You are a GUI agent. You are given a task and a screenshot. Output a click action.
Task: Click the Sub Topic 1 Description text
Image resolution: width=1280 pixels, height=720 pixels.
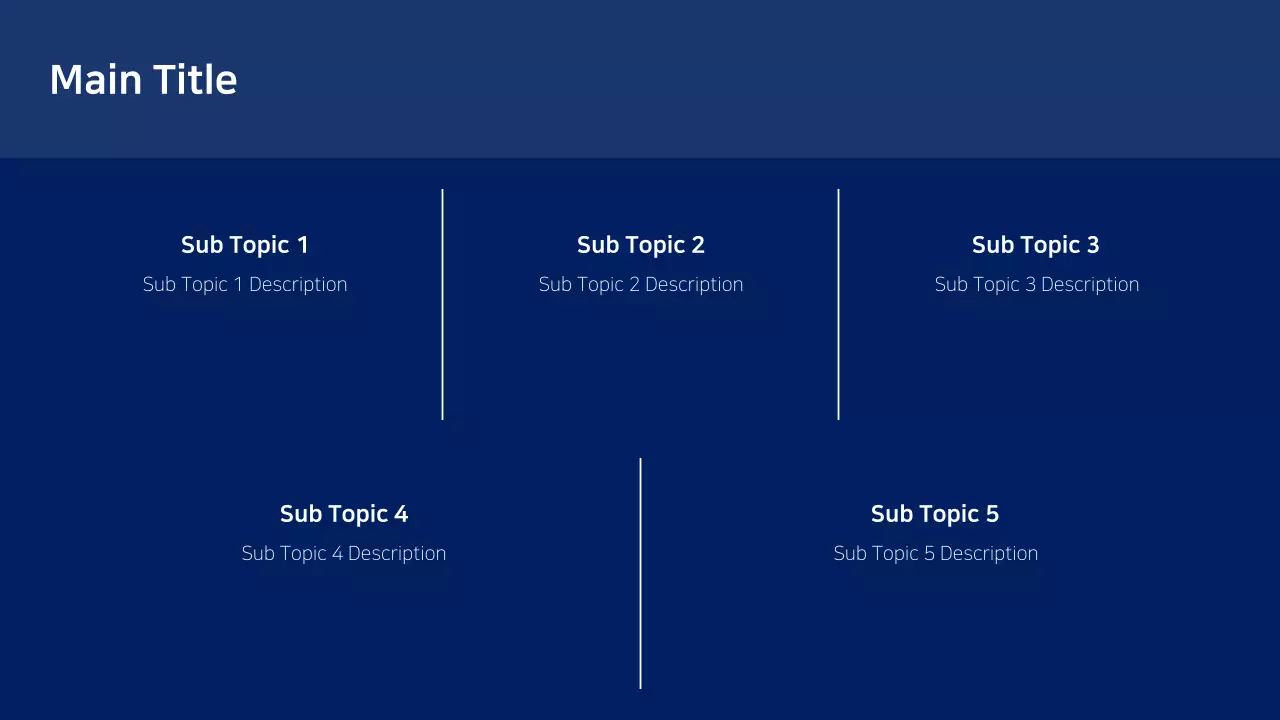point(245,284)
